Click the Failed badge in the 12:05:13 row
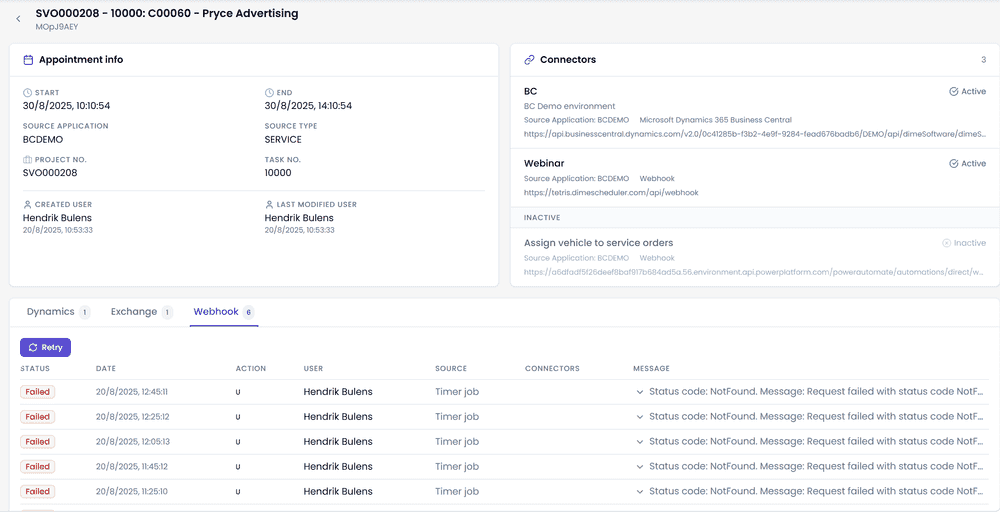 [x=38, y=442]
